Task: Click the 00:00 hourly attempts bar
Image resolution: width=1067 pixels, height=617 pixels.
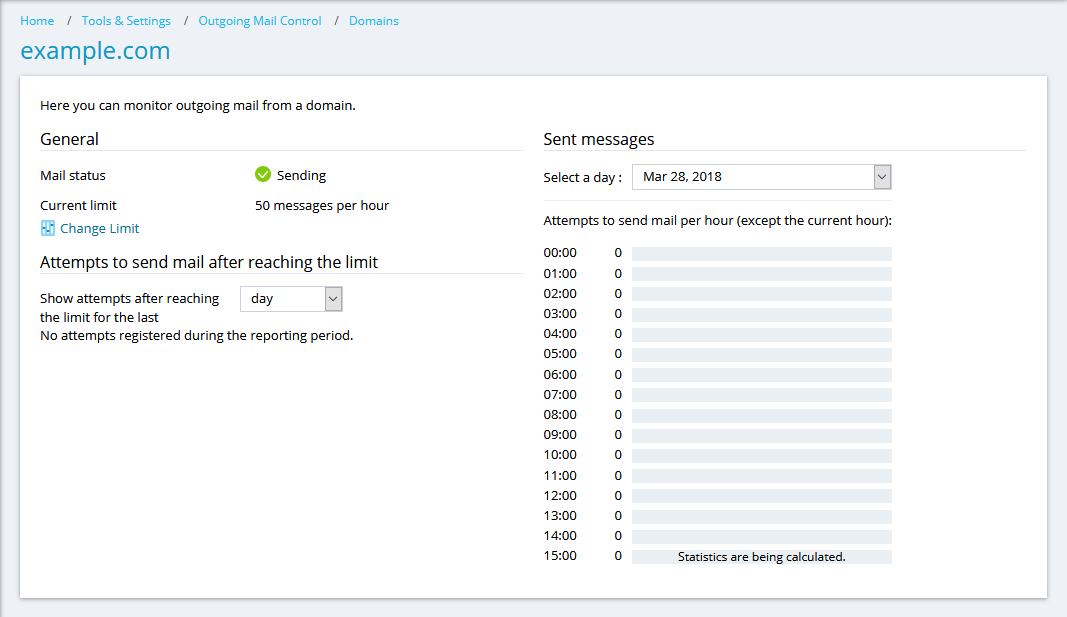Action: (761, 254)
